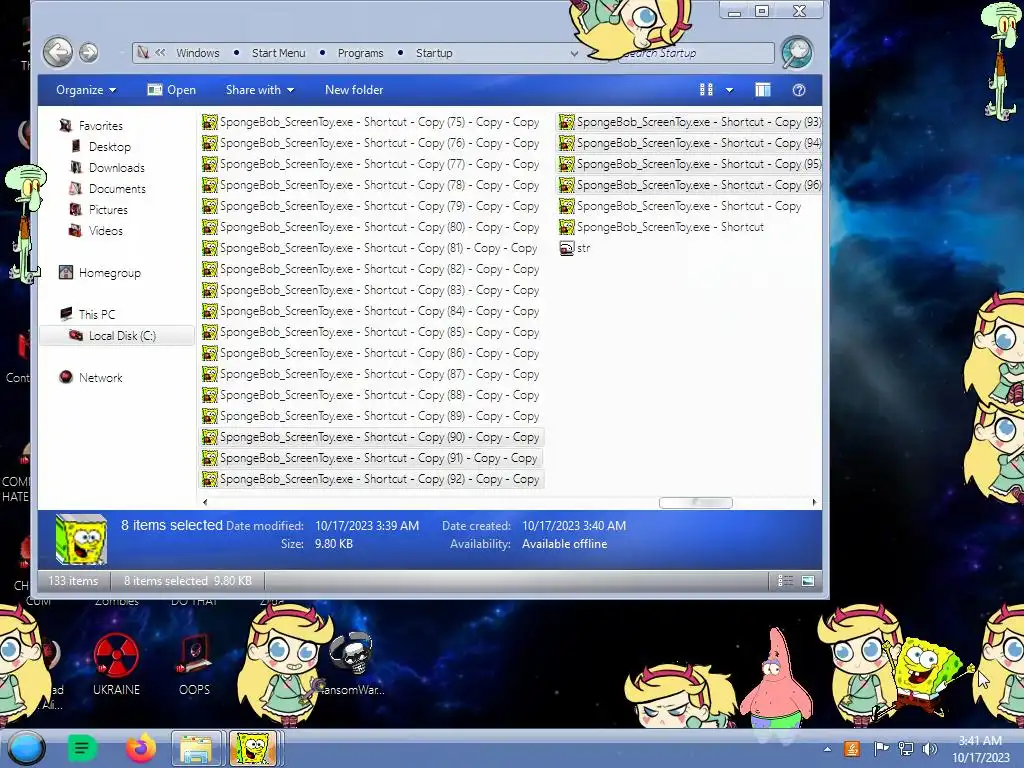
Task: Select shortcut Copy (96) file
Action: [690, 185]
